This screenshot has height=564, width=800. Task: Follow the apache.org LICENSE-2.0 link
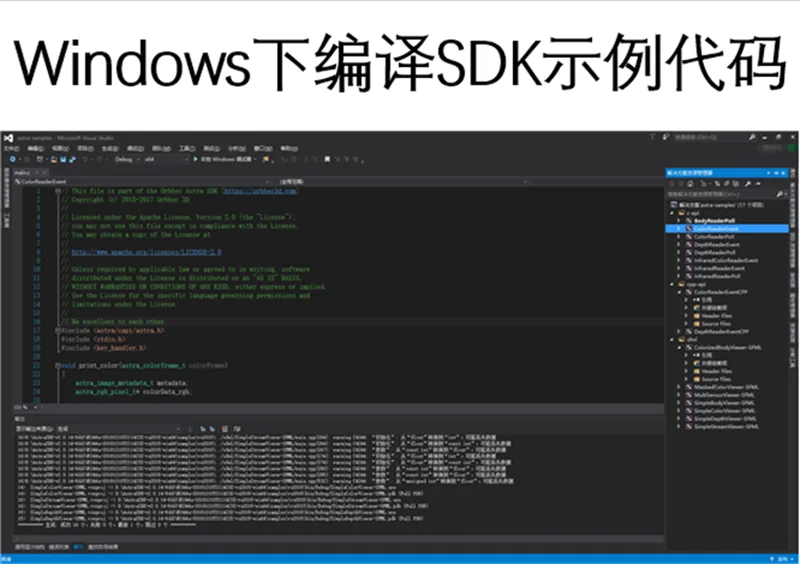(x=146, y=252)
